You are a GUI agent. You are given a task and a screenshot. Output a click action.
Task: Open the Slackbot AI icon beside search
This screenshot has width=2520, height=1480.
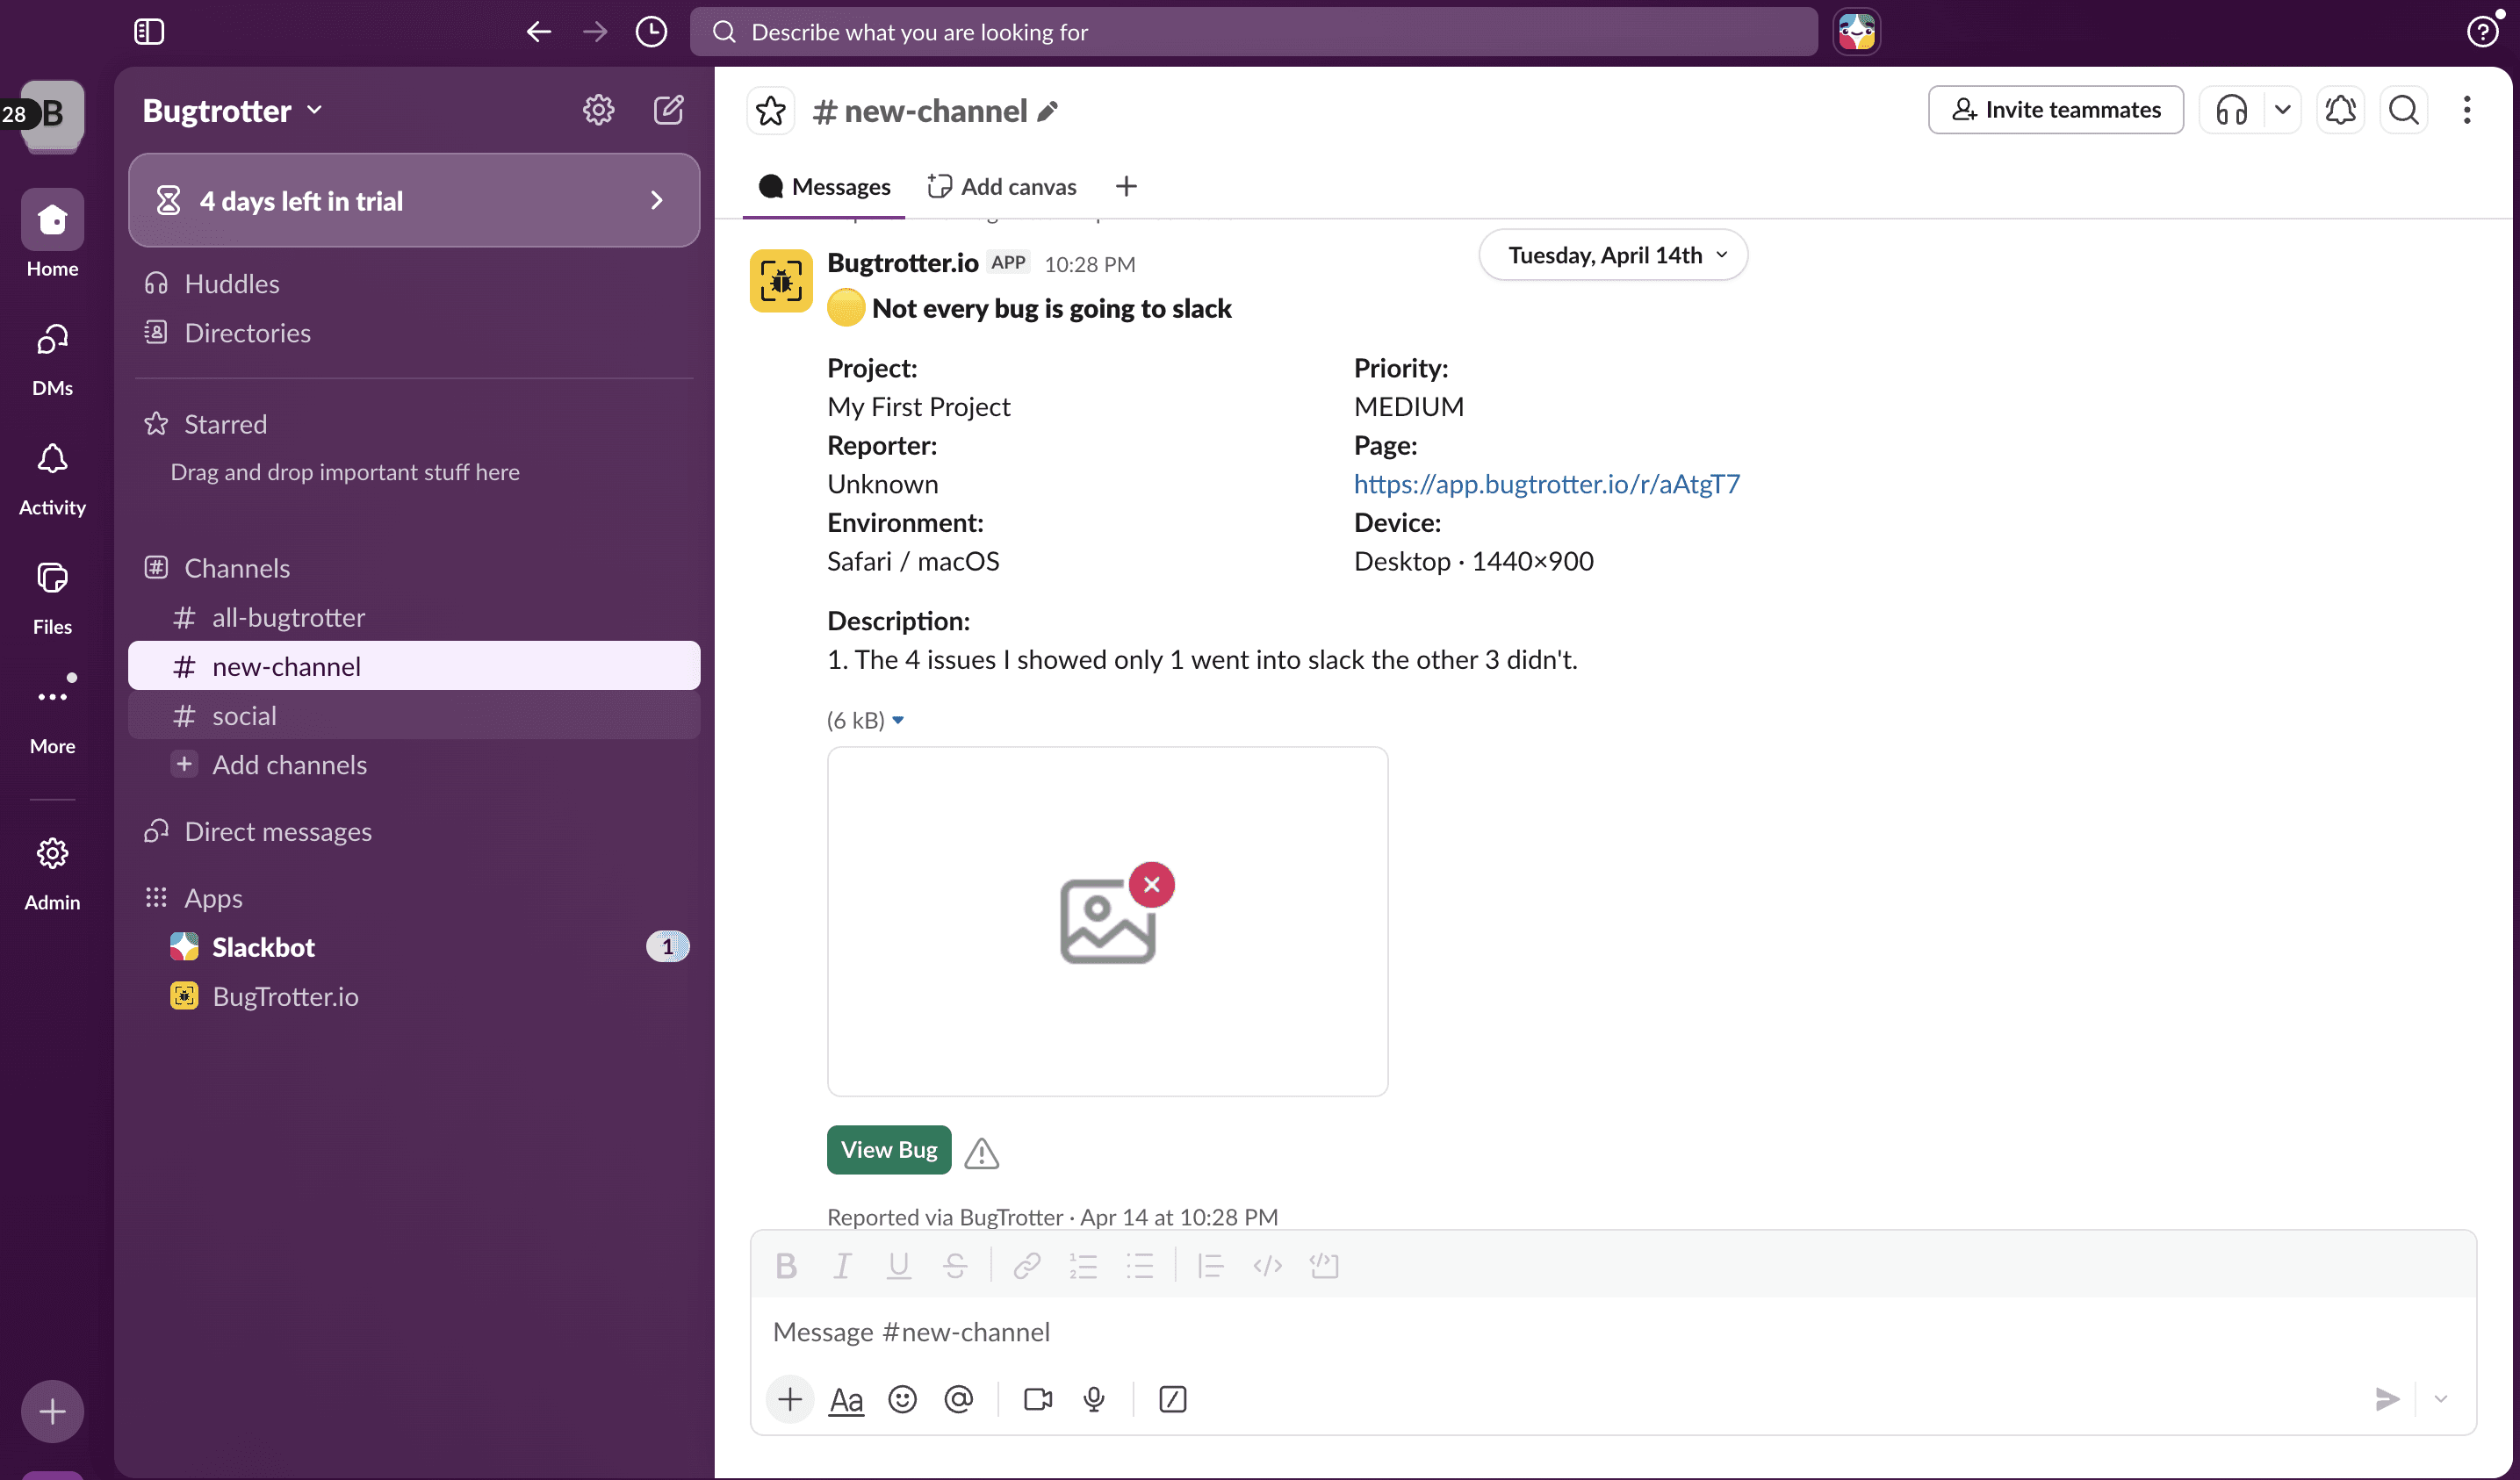coord(1856,32)
